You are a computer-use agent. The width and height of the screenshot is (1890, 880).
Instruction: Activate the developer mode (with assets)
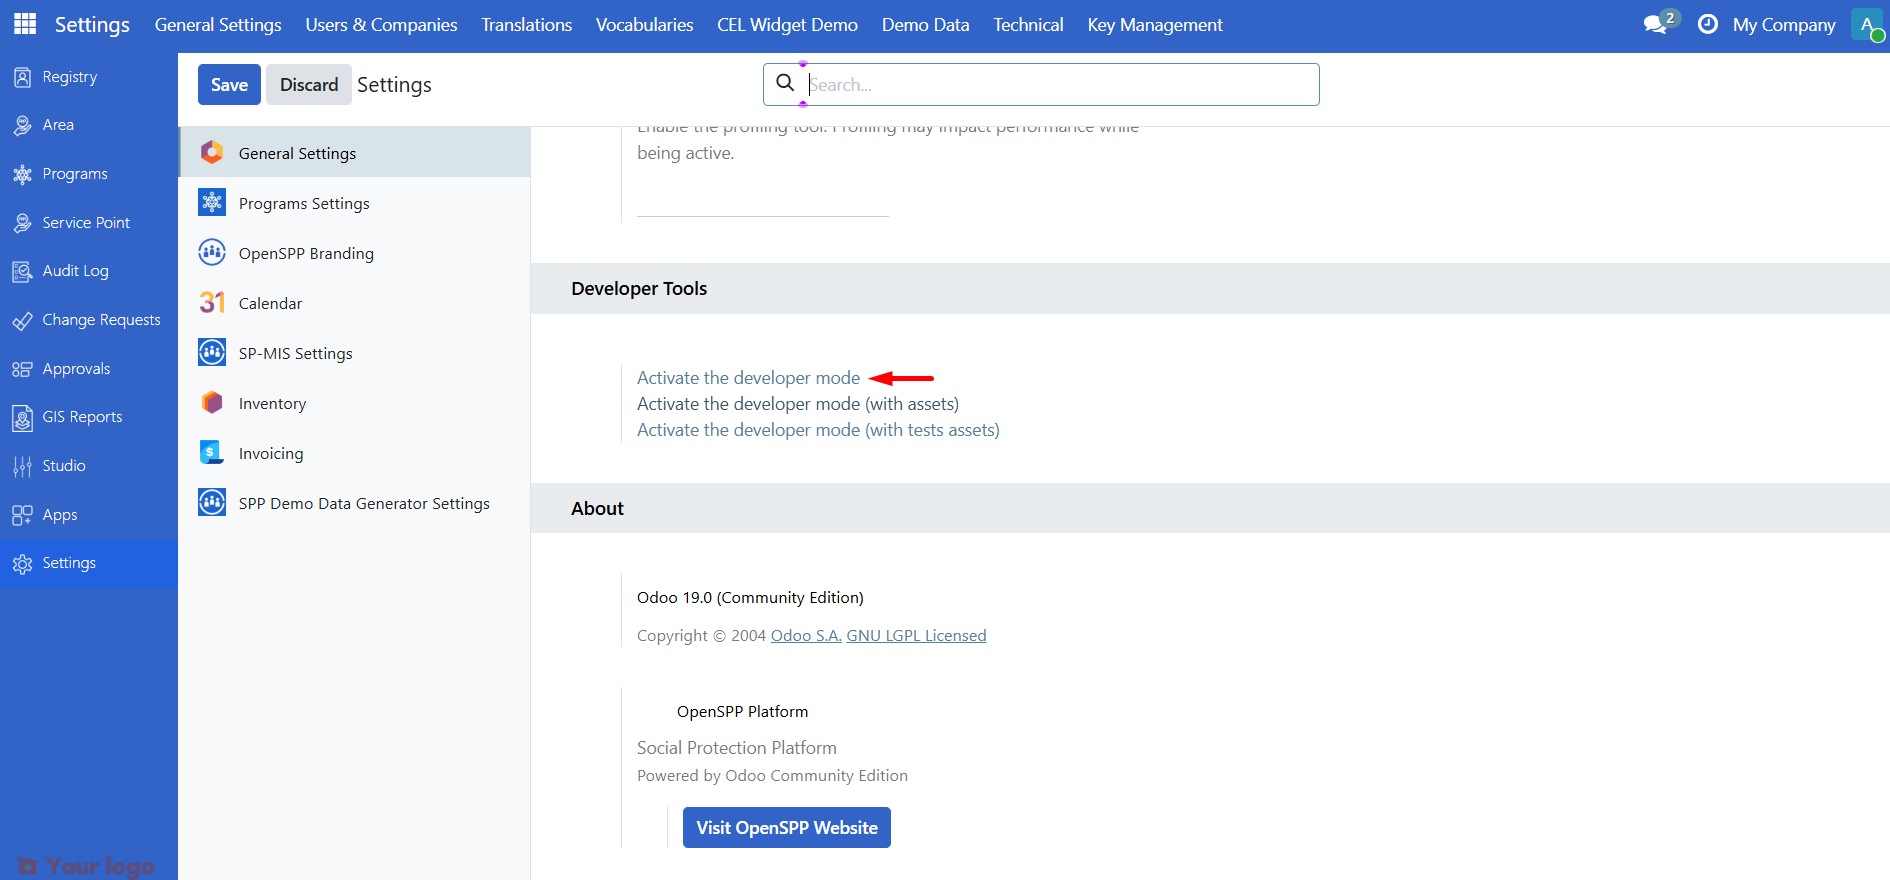click(x=798, y=404)
